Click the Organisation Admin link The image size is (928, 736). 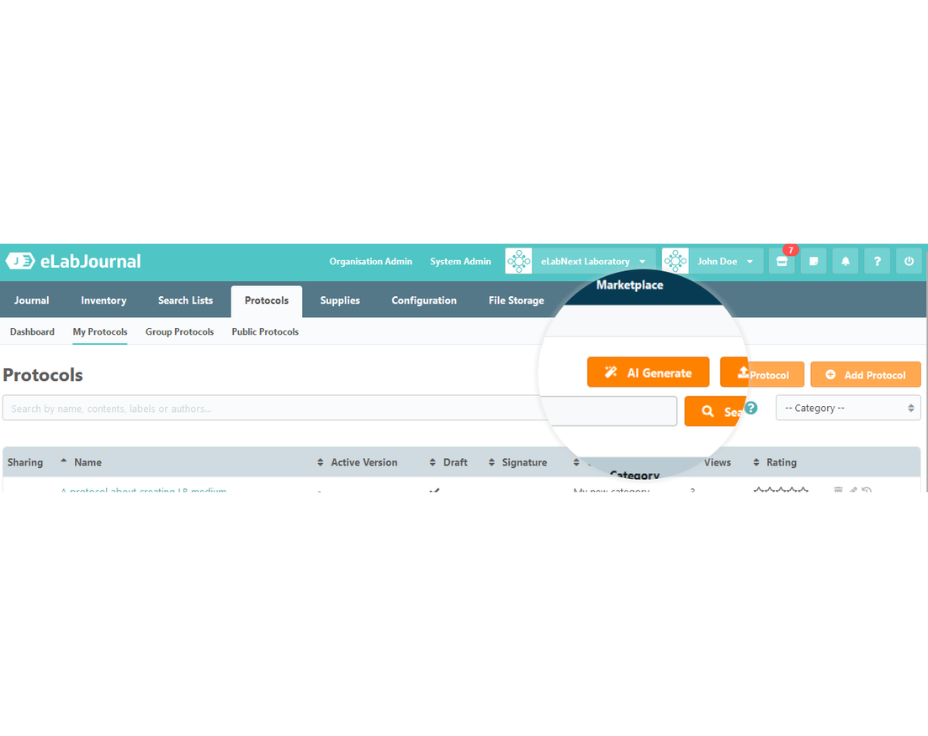pos(370,262)
